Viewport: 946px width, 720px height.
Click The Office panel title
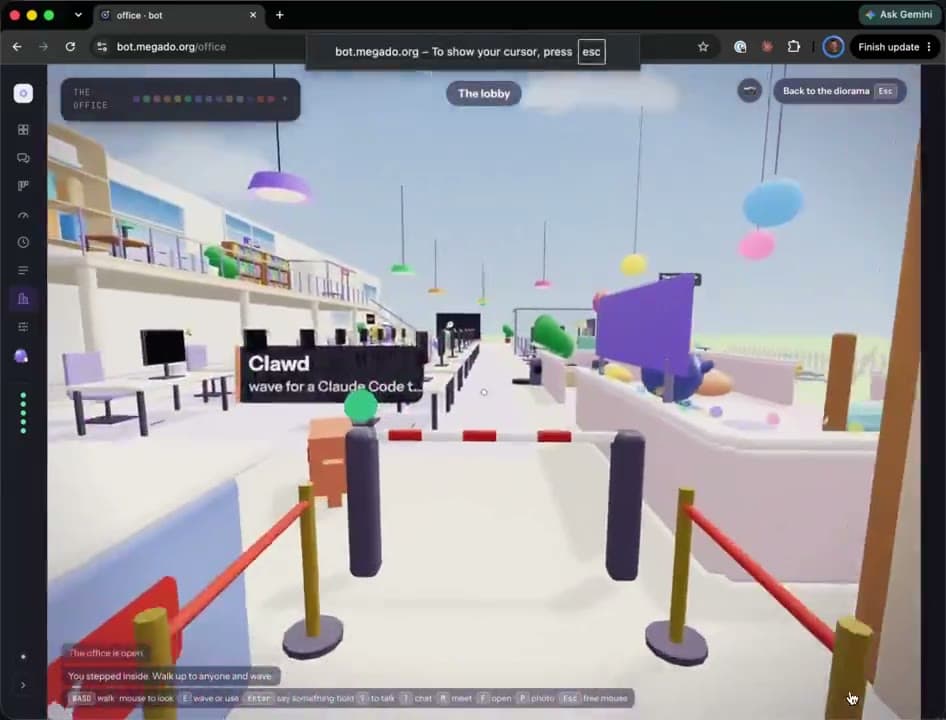click(90, 98)
